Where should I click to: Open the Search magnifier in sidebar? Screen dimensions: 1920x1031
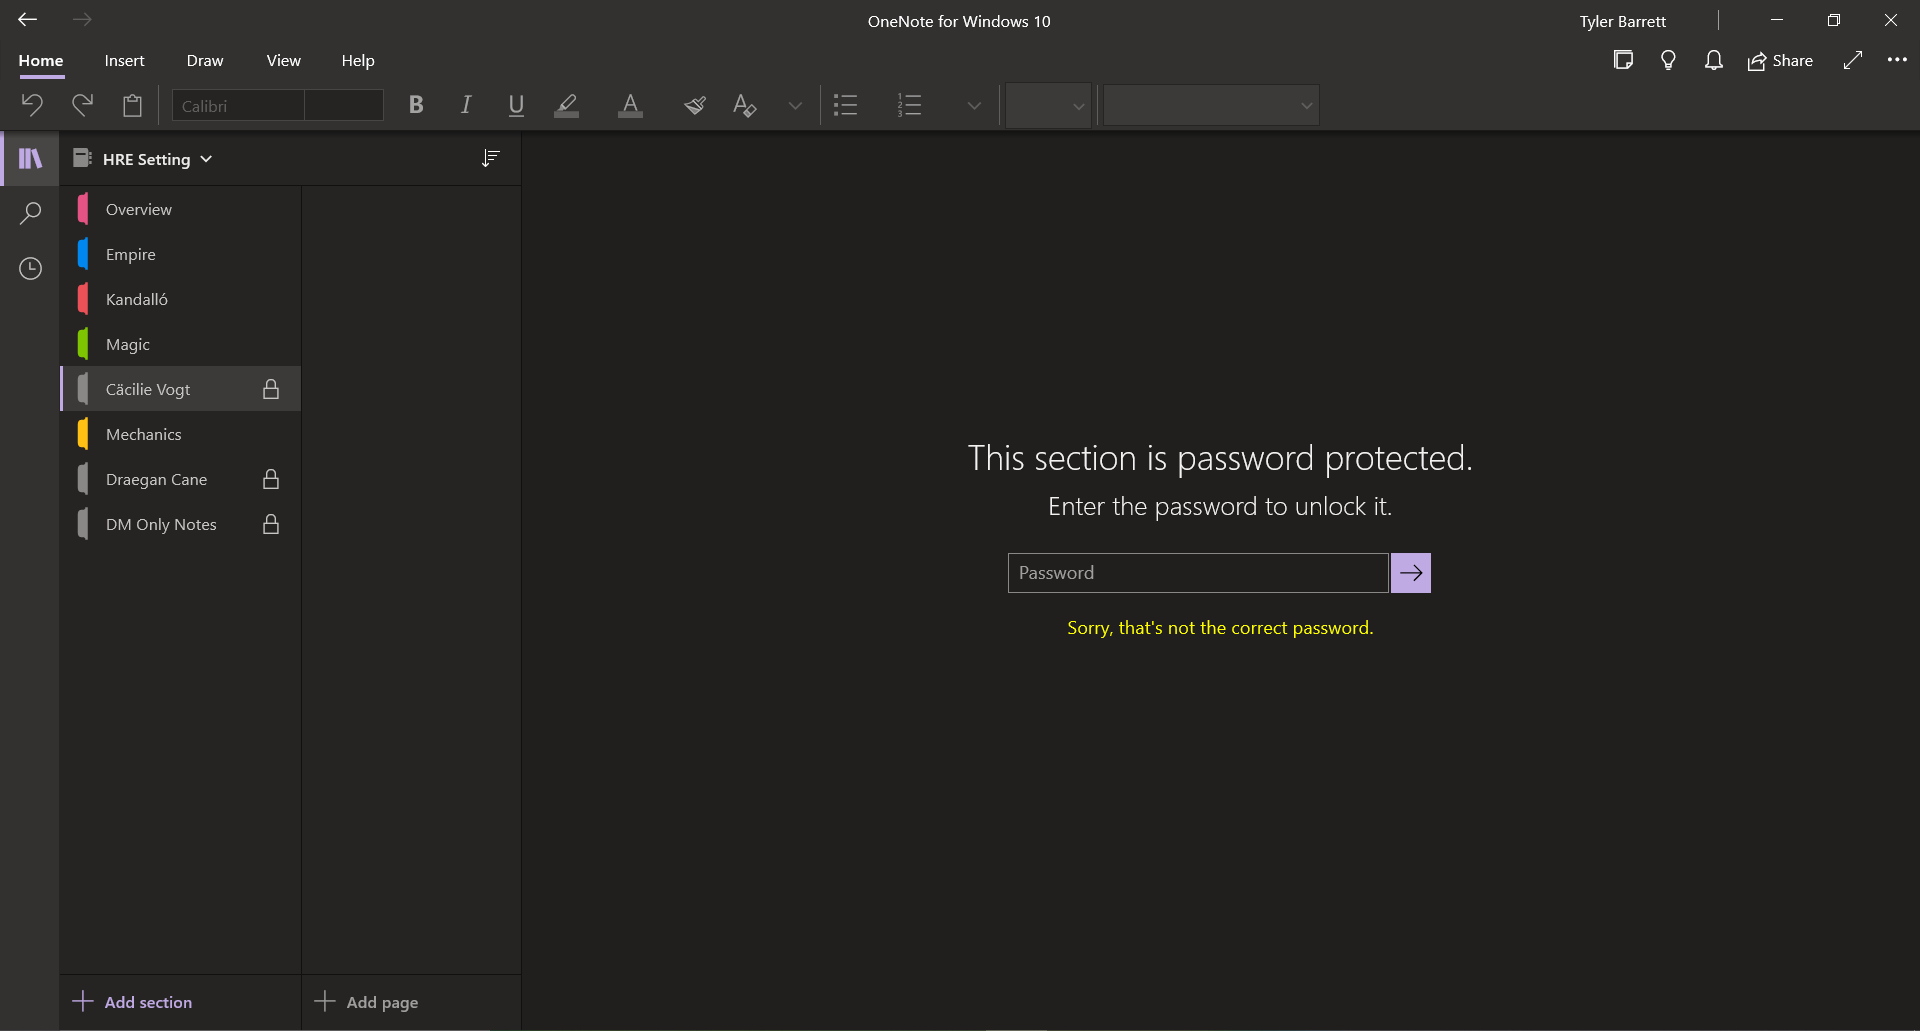31,213
